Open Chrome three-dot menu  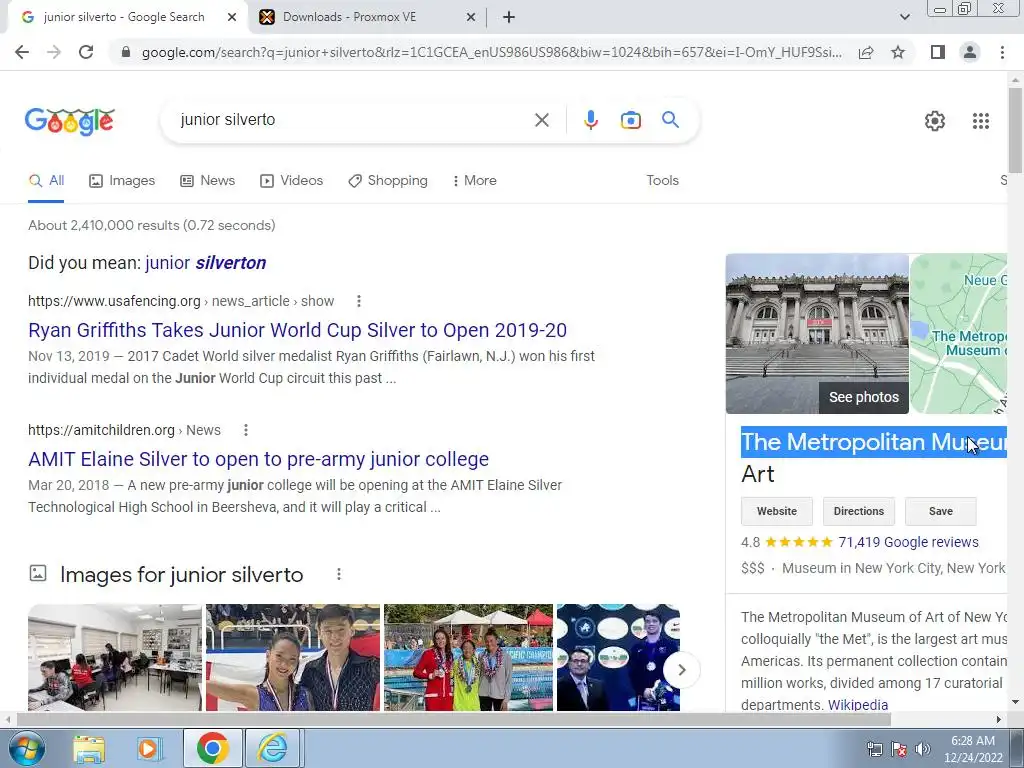point(1002,52)
